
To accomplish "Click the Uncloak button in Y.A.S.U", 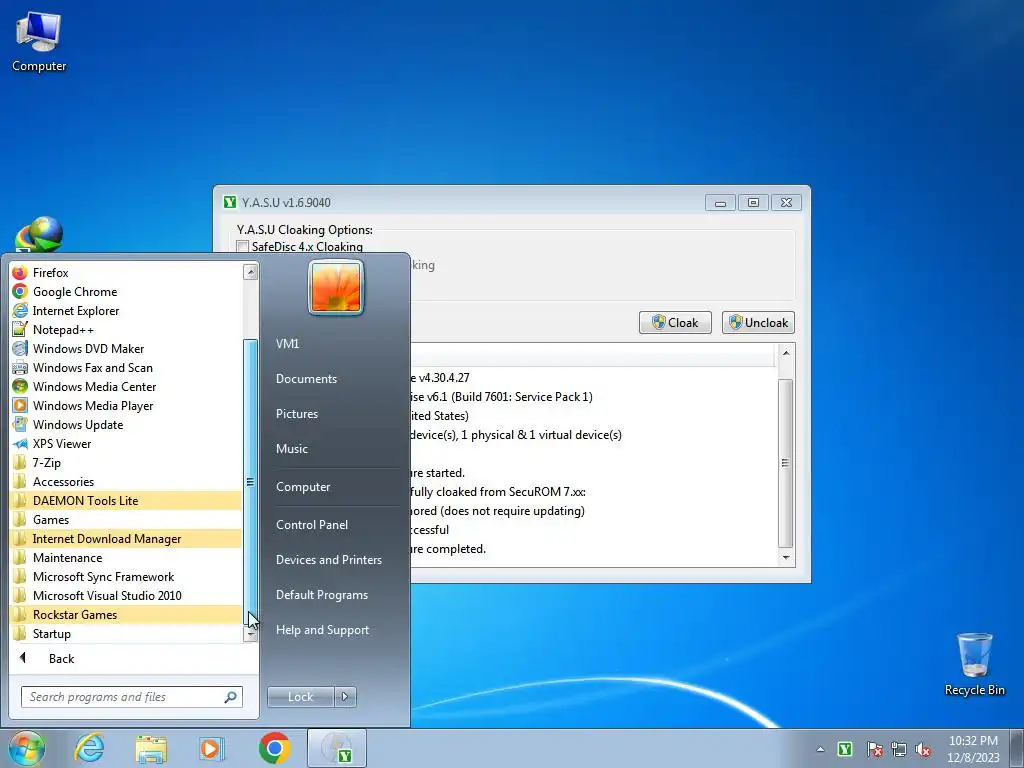I will (758, 323).
